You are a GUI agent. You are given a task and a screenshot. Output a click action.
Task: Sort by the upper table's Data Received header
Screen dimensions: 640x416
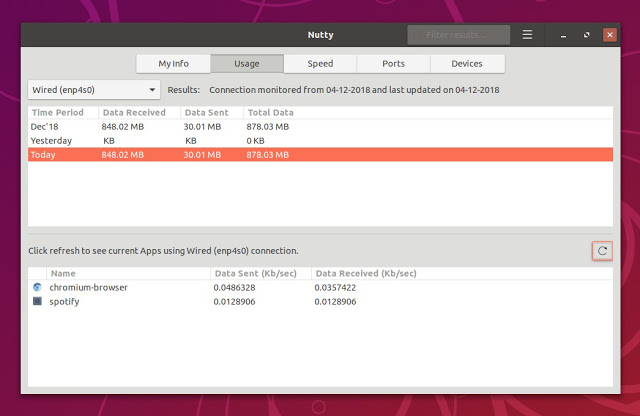click(x=139, y=113)
